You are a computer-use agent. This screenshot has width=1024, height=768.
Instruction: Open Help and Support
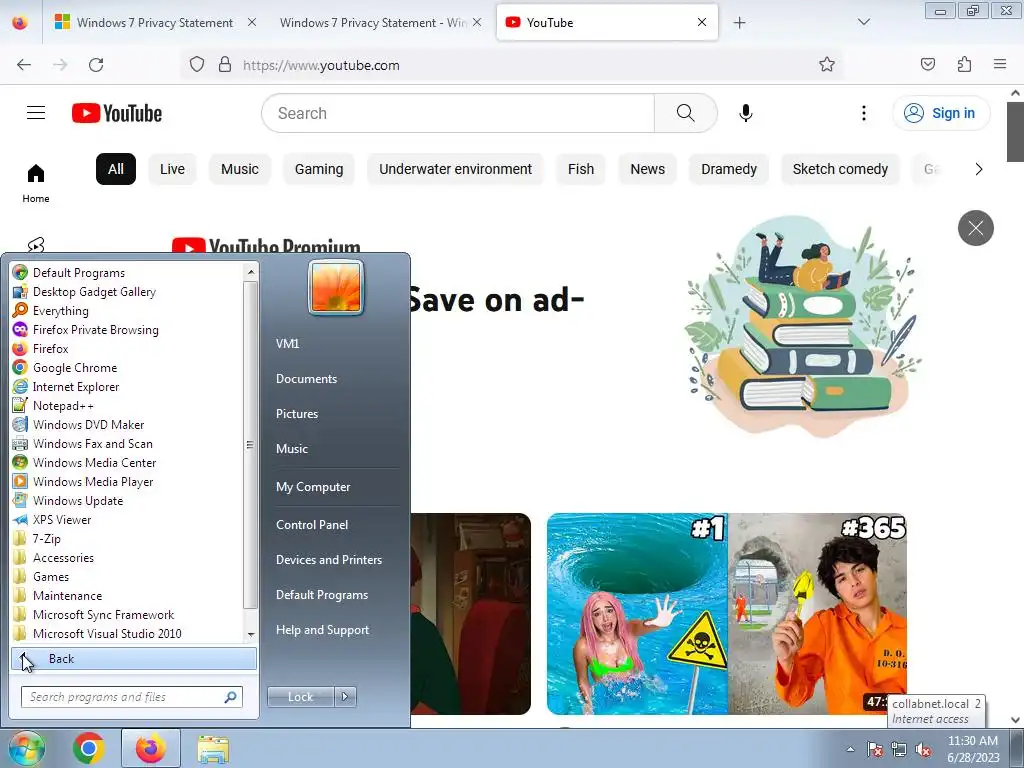click(322, 630)
